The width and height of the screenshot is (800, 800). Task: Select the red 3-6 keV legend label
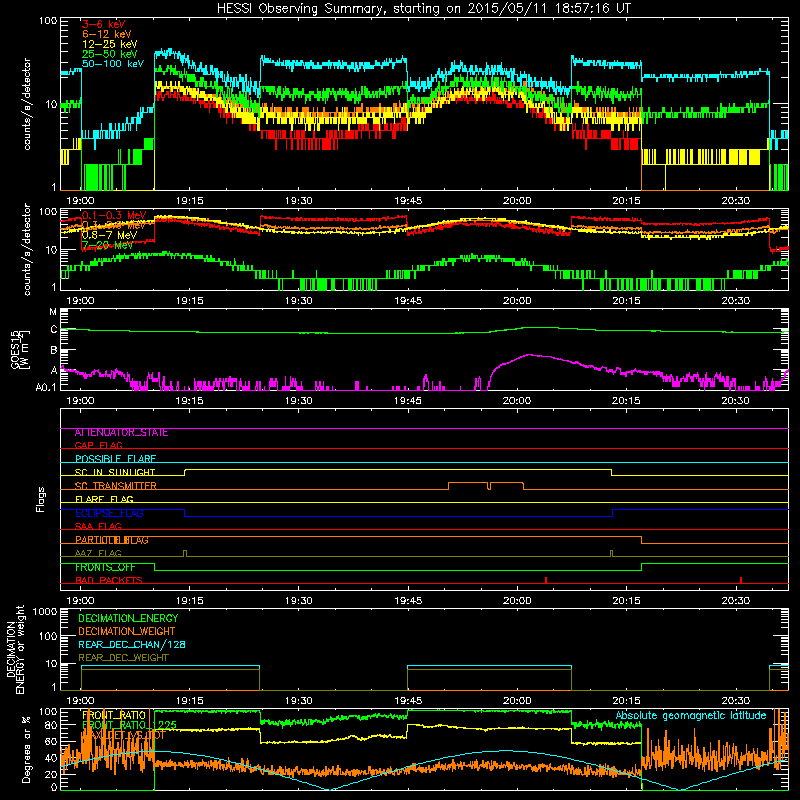104,24
